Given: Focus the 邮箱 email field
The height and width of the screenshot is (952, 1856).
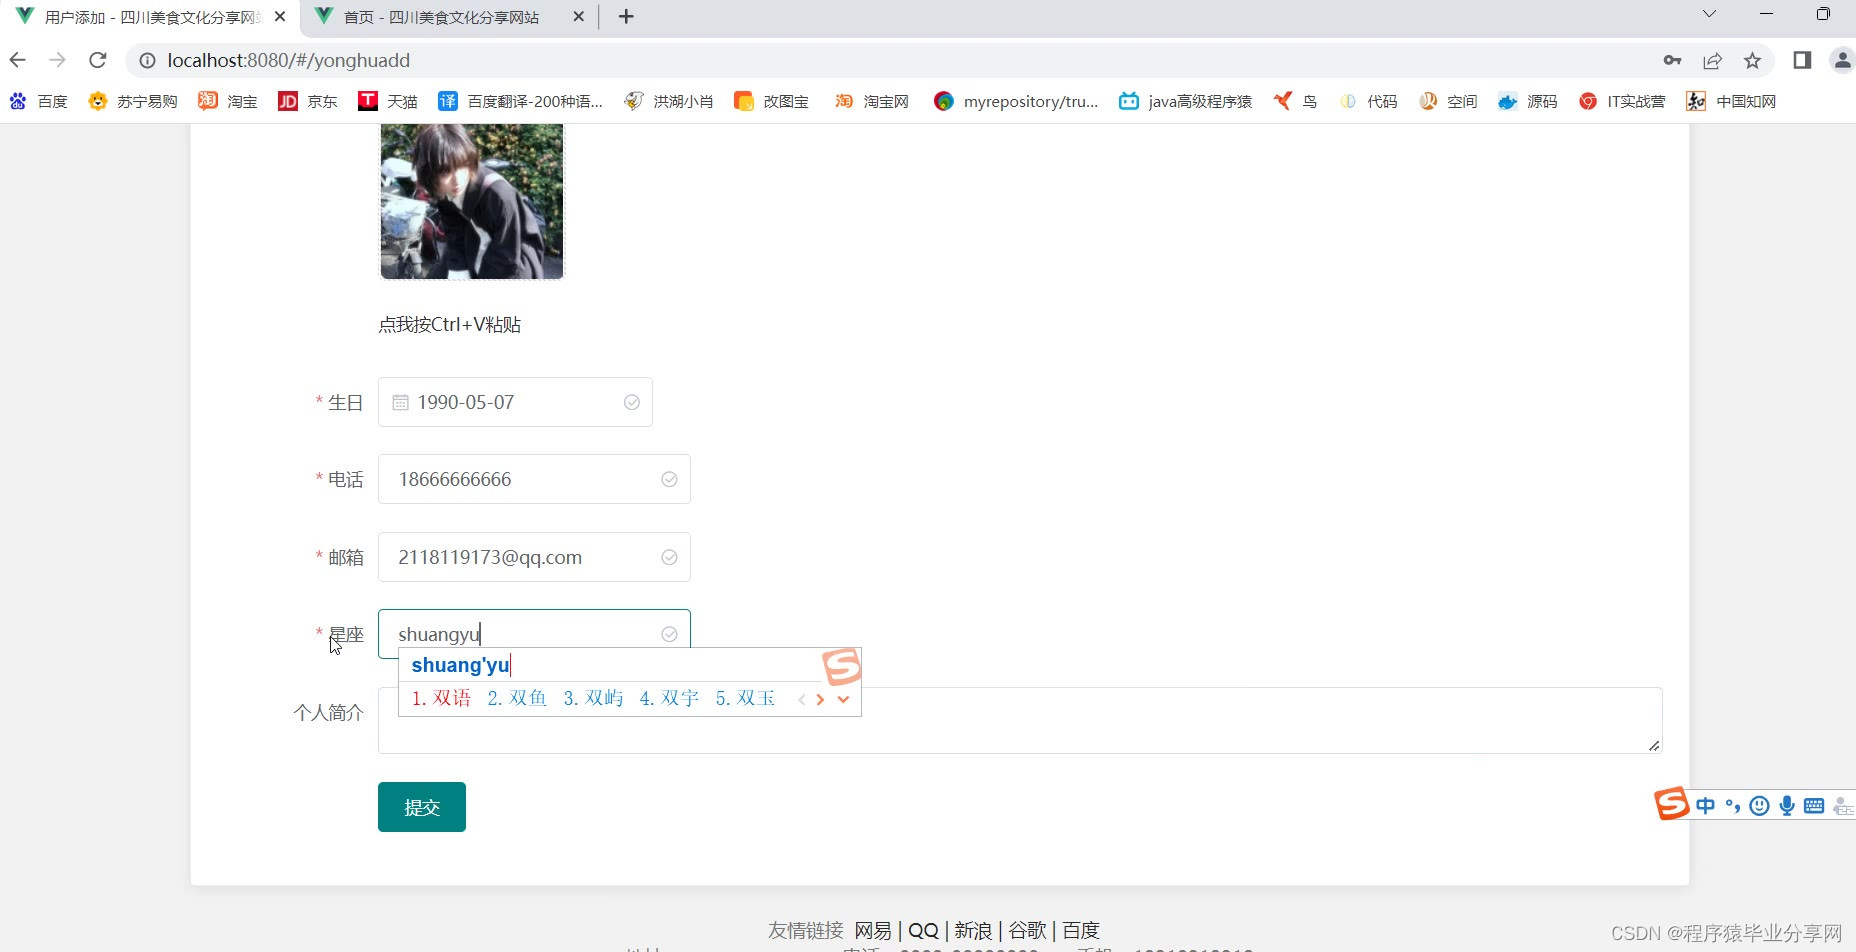Looking at the screenshot, I should (534, 557).
